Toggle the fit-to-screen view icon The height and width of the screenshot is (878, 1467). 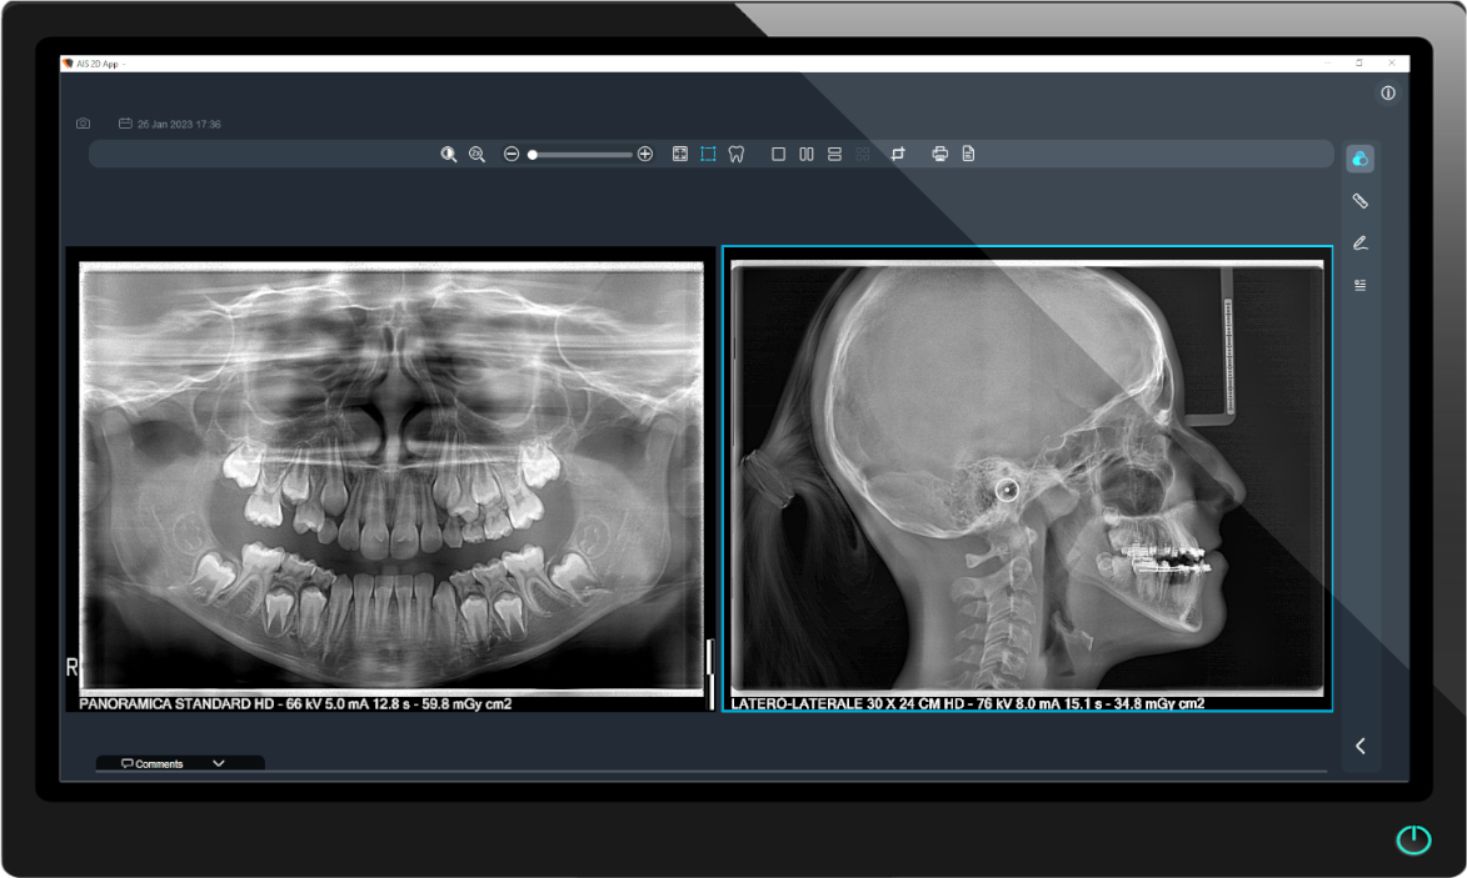(x=680, y=154)
